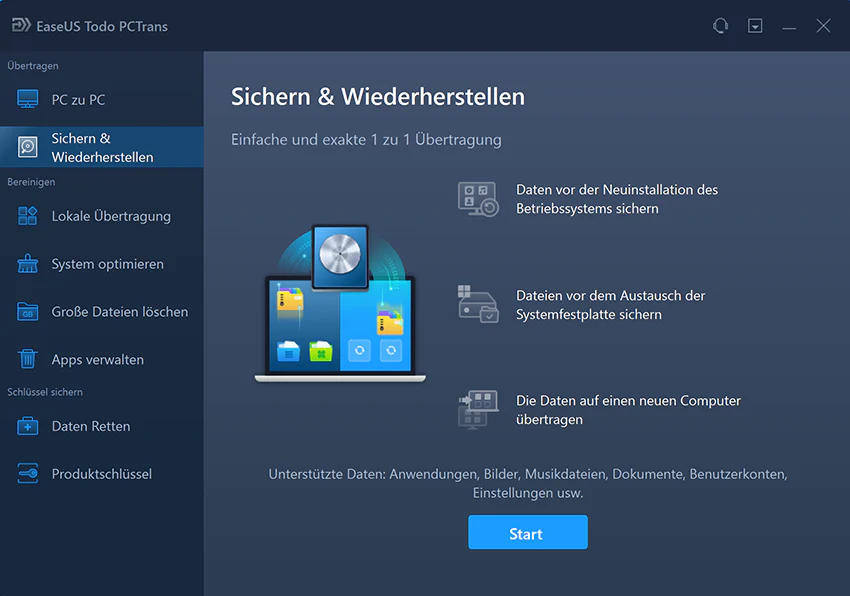Switch to the Apps verwalten section
The width and height of the screenshot is (850, 596).
pos(100,359)
